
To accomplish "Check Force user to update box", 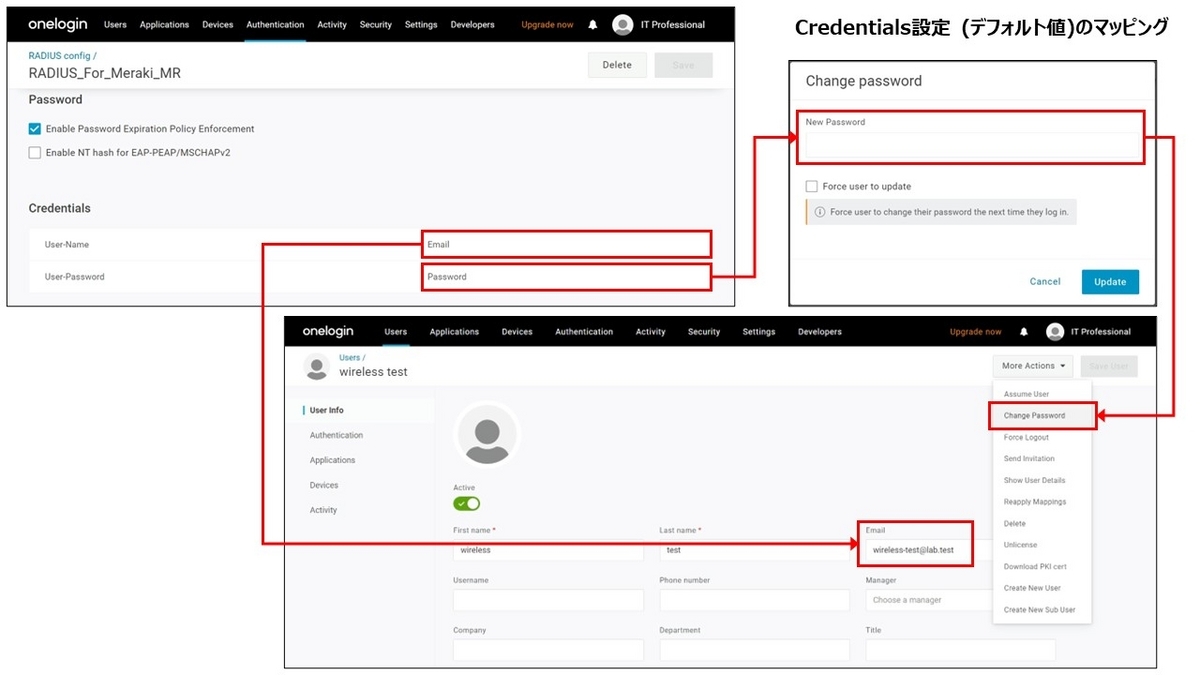I will [x=812, y=186].
